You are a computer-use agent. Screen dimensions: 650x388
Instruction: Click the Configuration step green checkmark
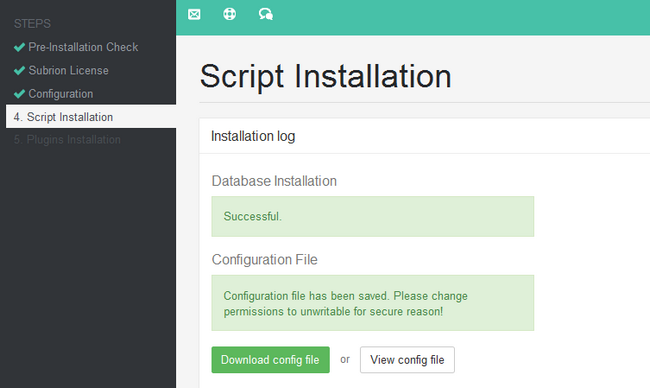click(x=19, y=94)
